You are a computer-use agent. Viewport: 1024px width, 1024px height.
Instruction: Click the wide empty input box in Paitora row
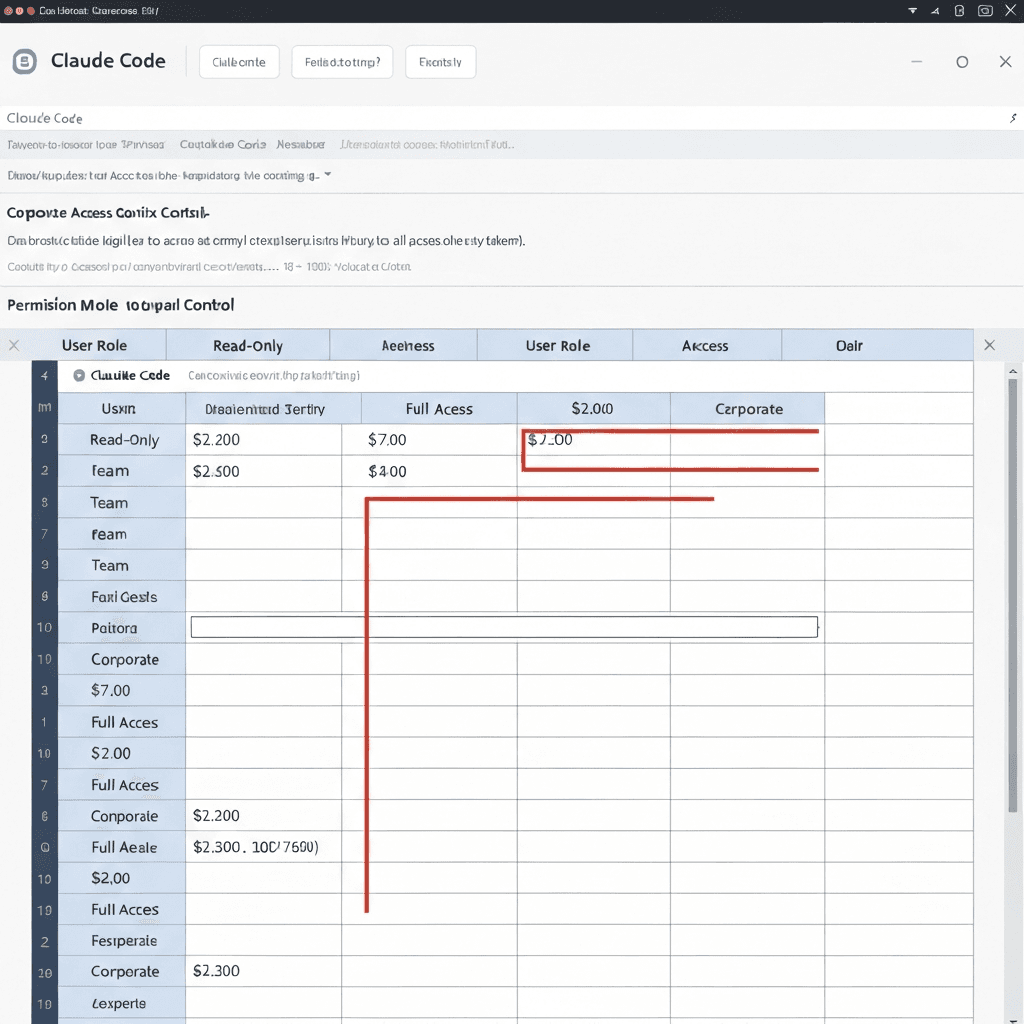tap(504, 627)
